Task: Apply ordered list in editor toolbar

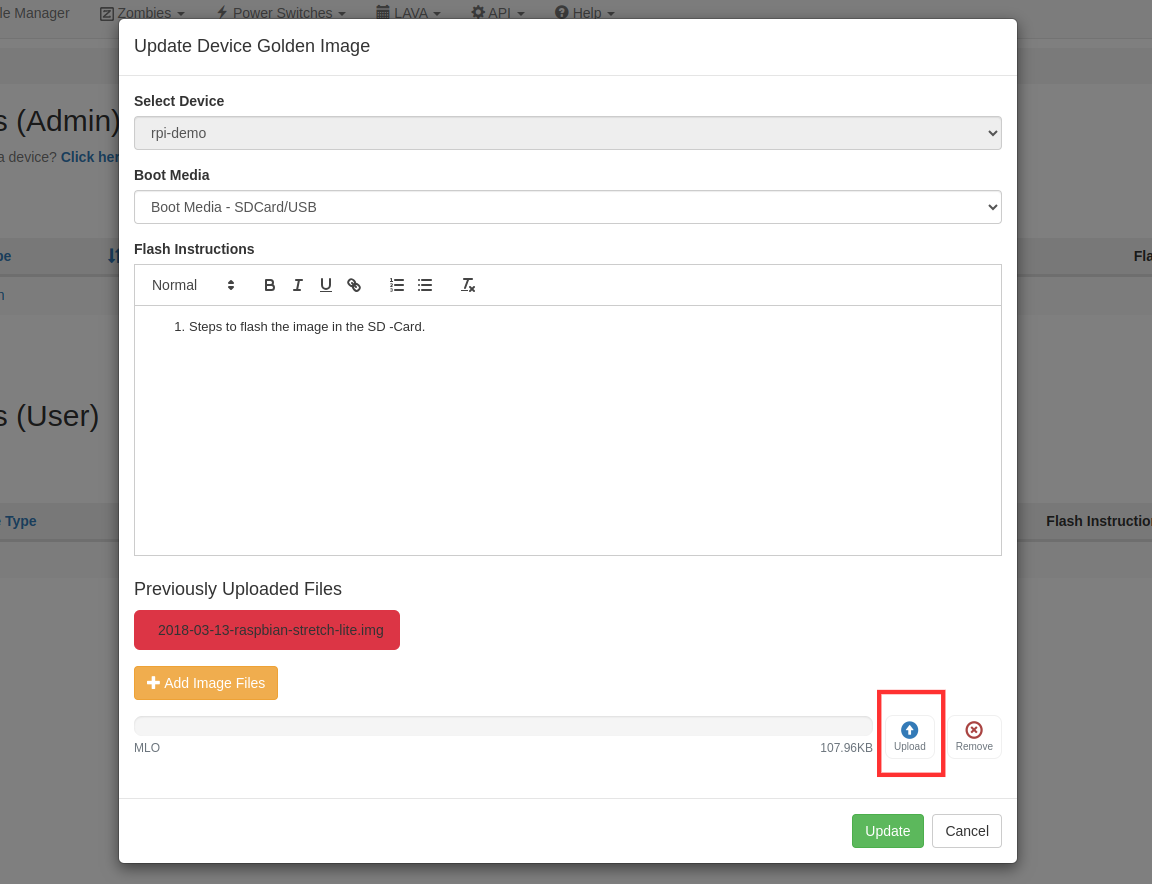Action: [x=397, y=285]
